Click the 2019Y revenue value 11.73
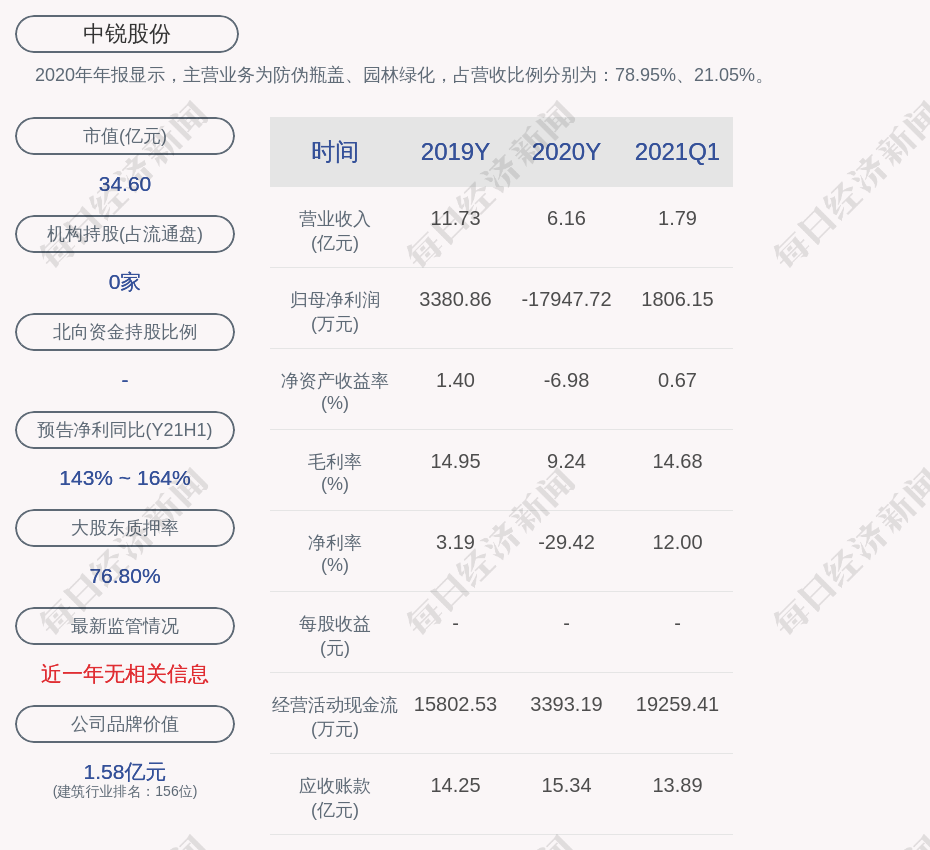The height and width of the screenshot is (850, 930). point(456,218)
